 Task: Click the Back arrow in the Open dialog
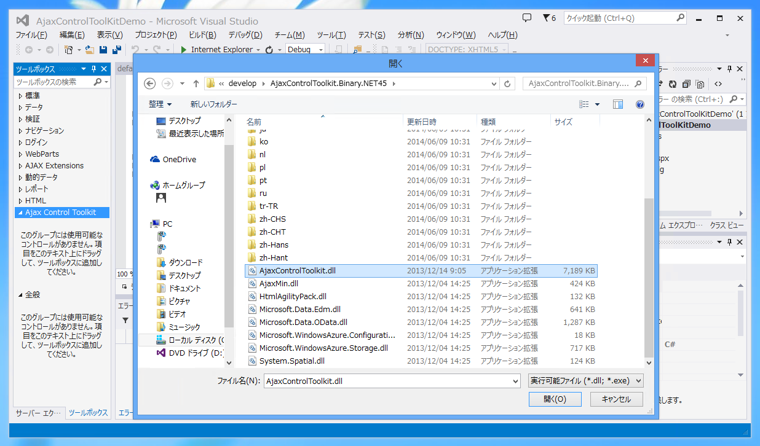click(x=150, y=83)
